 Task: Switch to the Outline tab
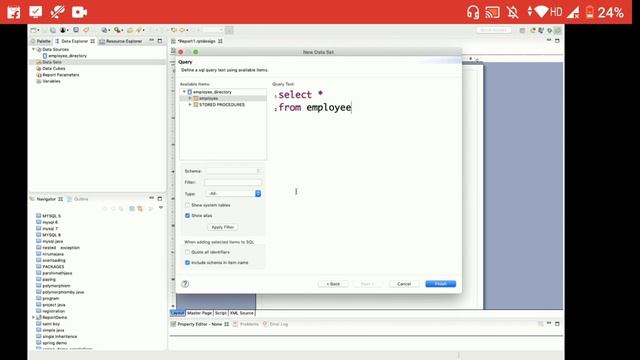pyautogui.click(x=78, y=199)
